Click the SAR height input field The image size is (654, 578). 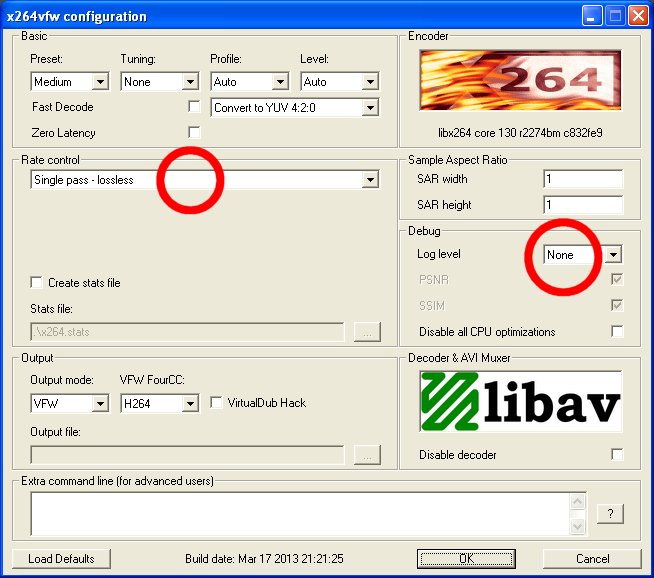(583, 205)
